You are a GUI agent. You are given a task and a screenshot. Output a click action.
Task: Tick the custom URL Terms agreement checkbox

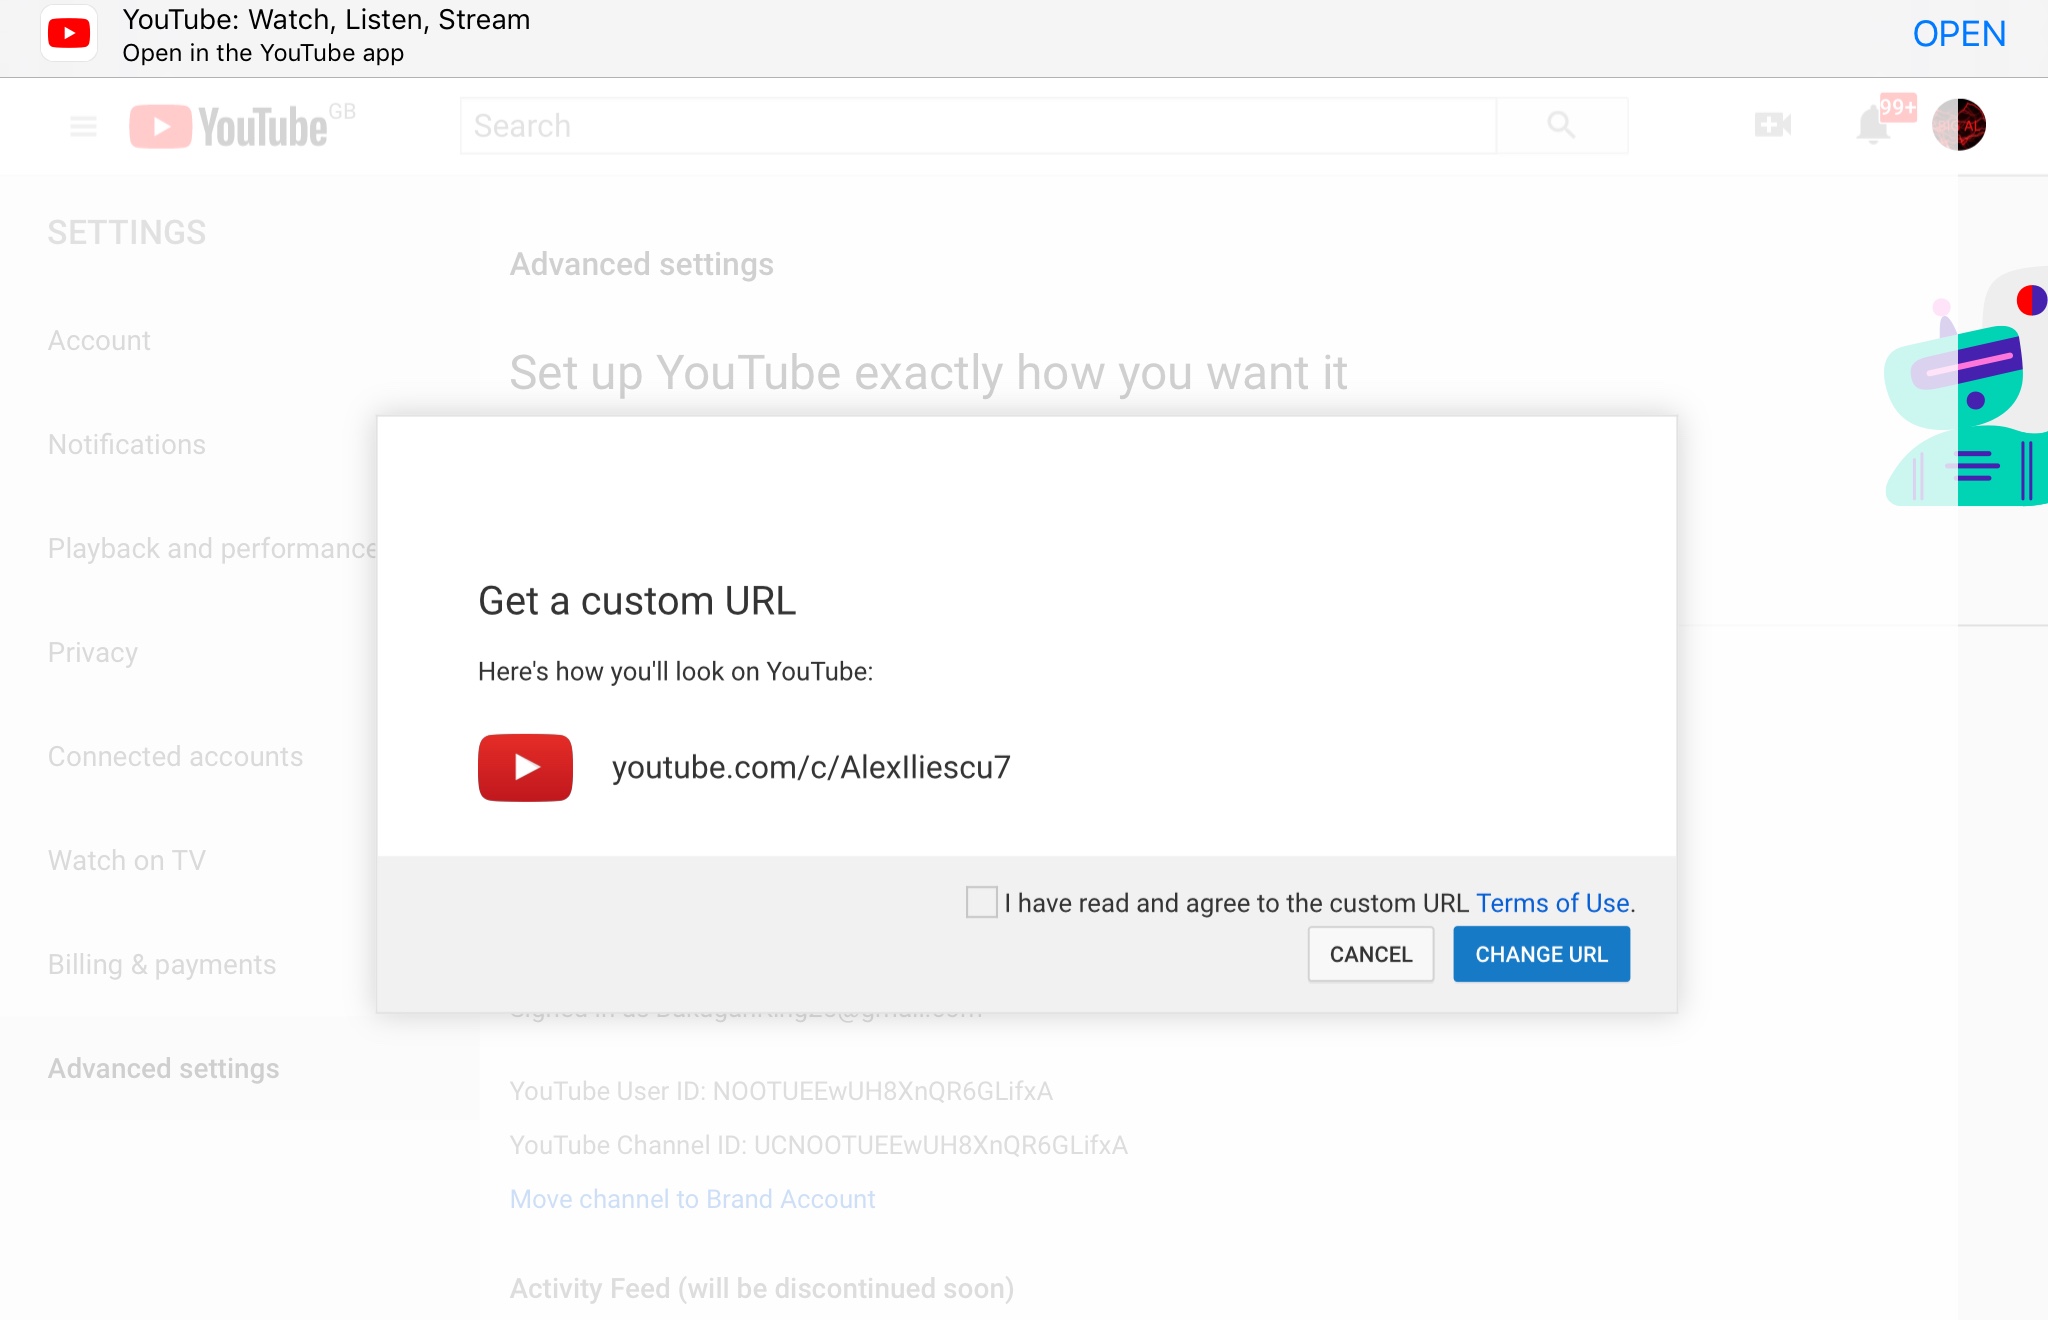[982, 902]
